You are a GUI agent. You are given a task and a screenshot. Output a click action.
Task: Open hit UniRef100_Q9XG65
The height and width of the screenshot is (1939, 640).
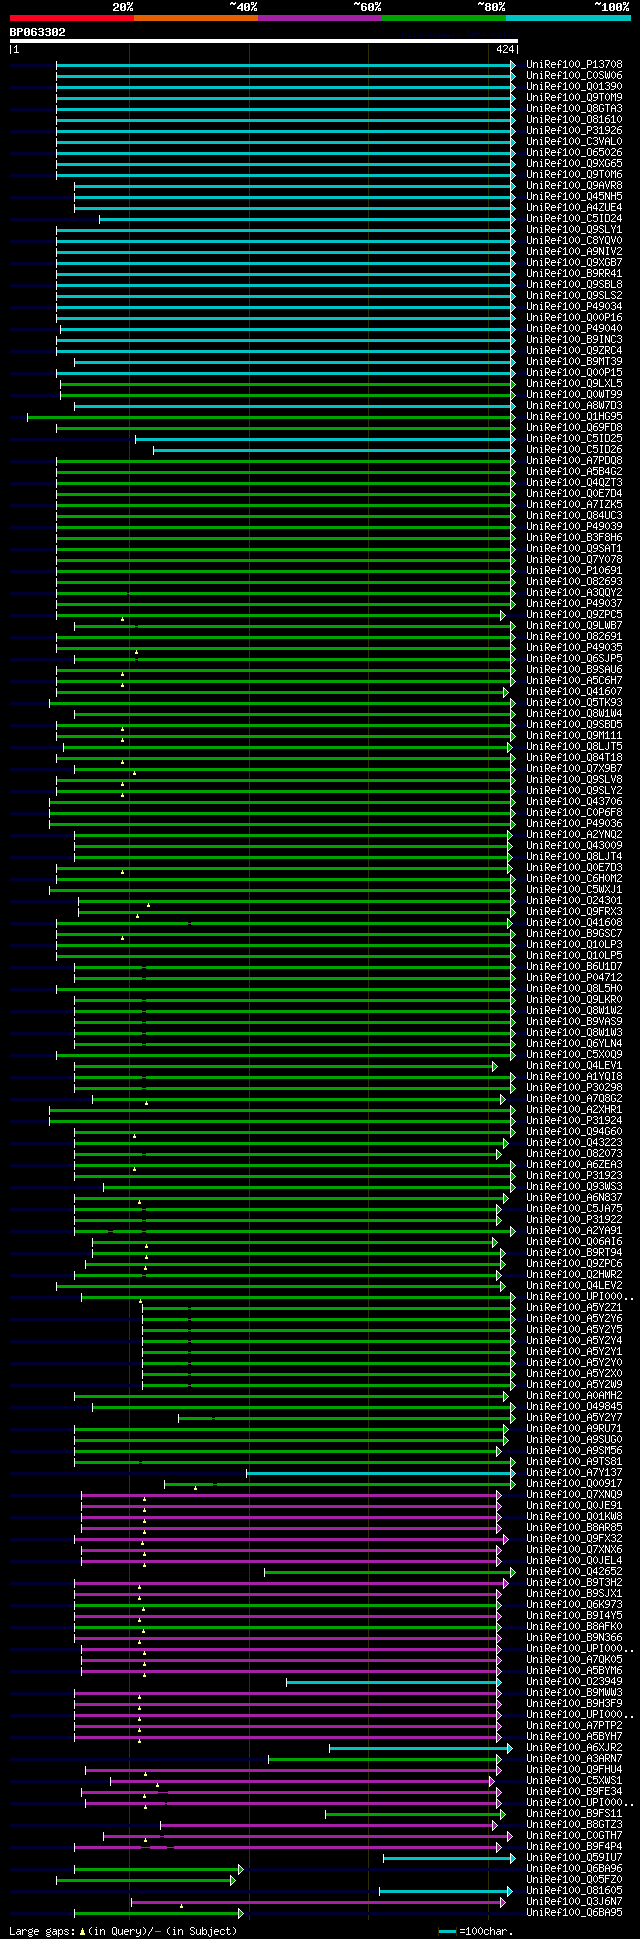point(574,164)
